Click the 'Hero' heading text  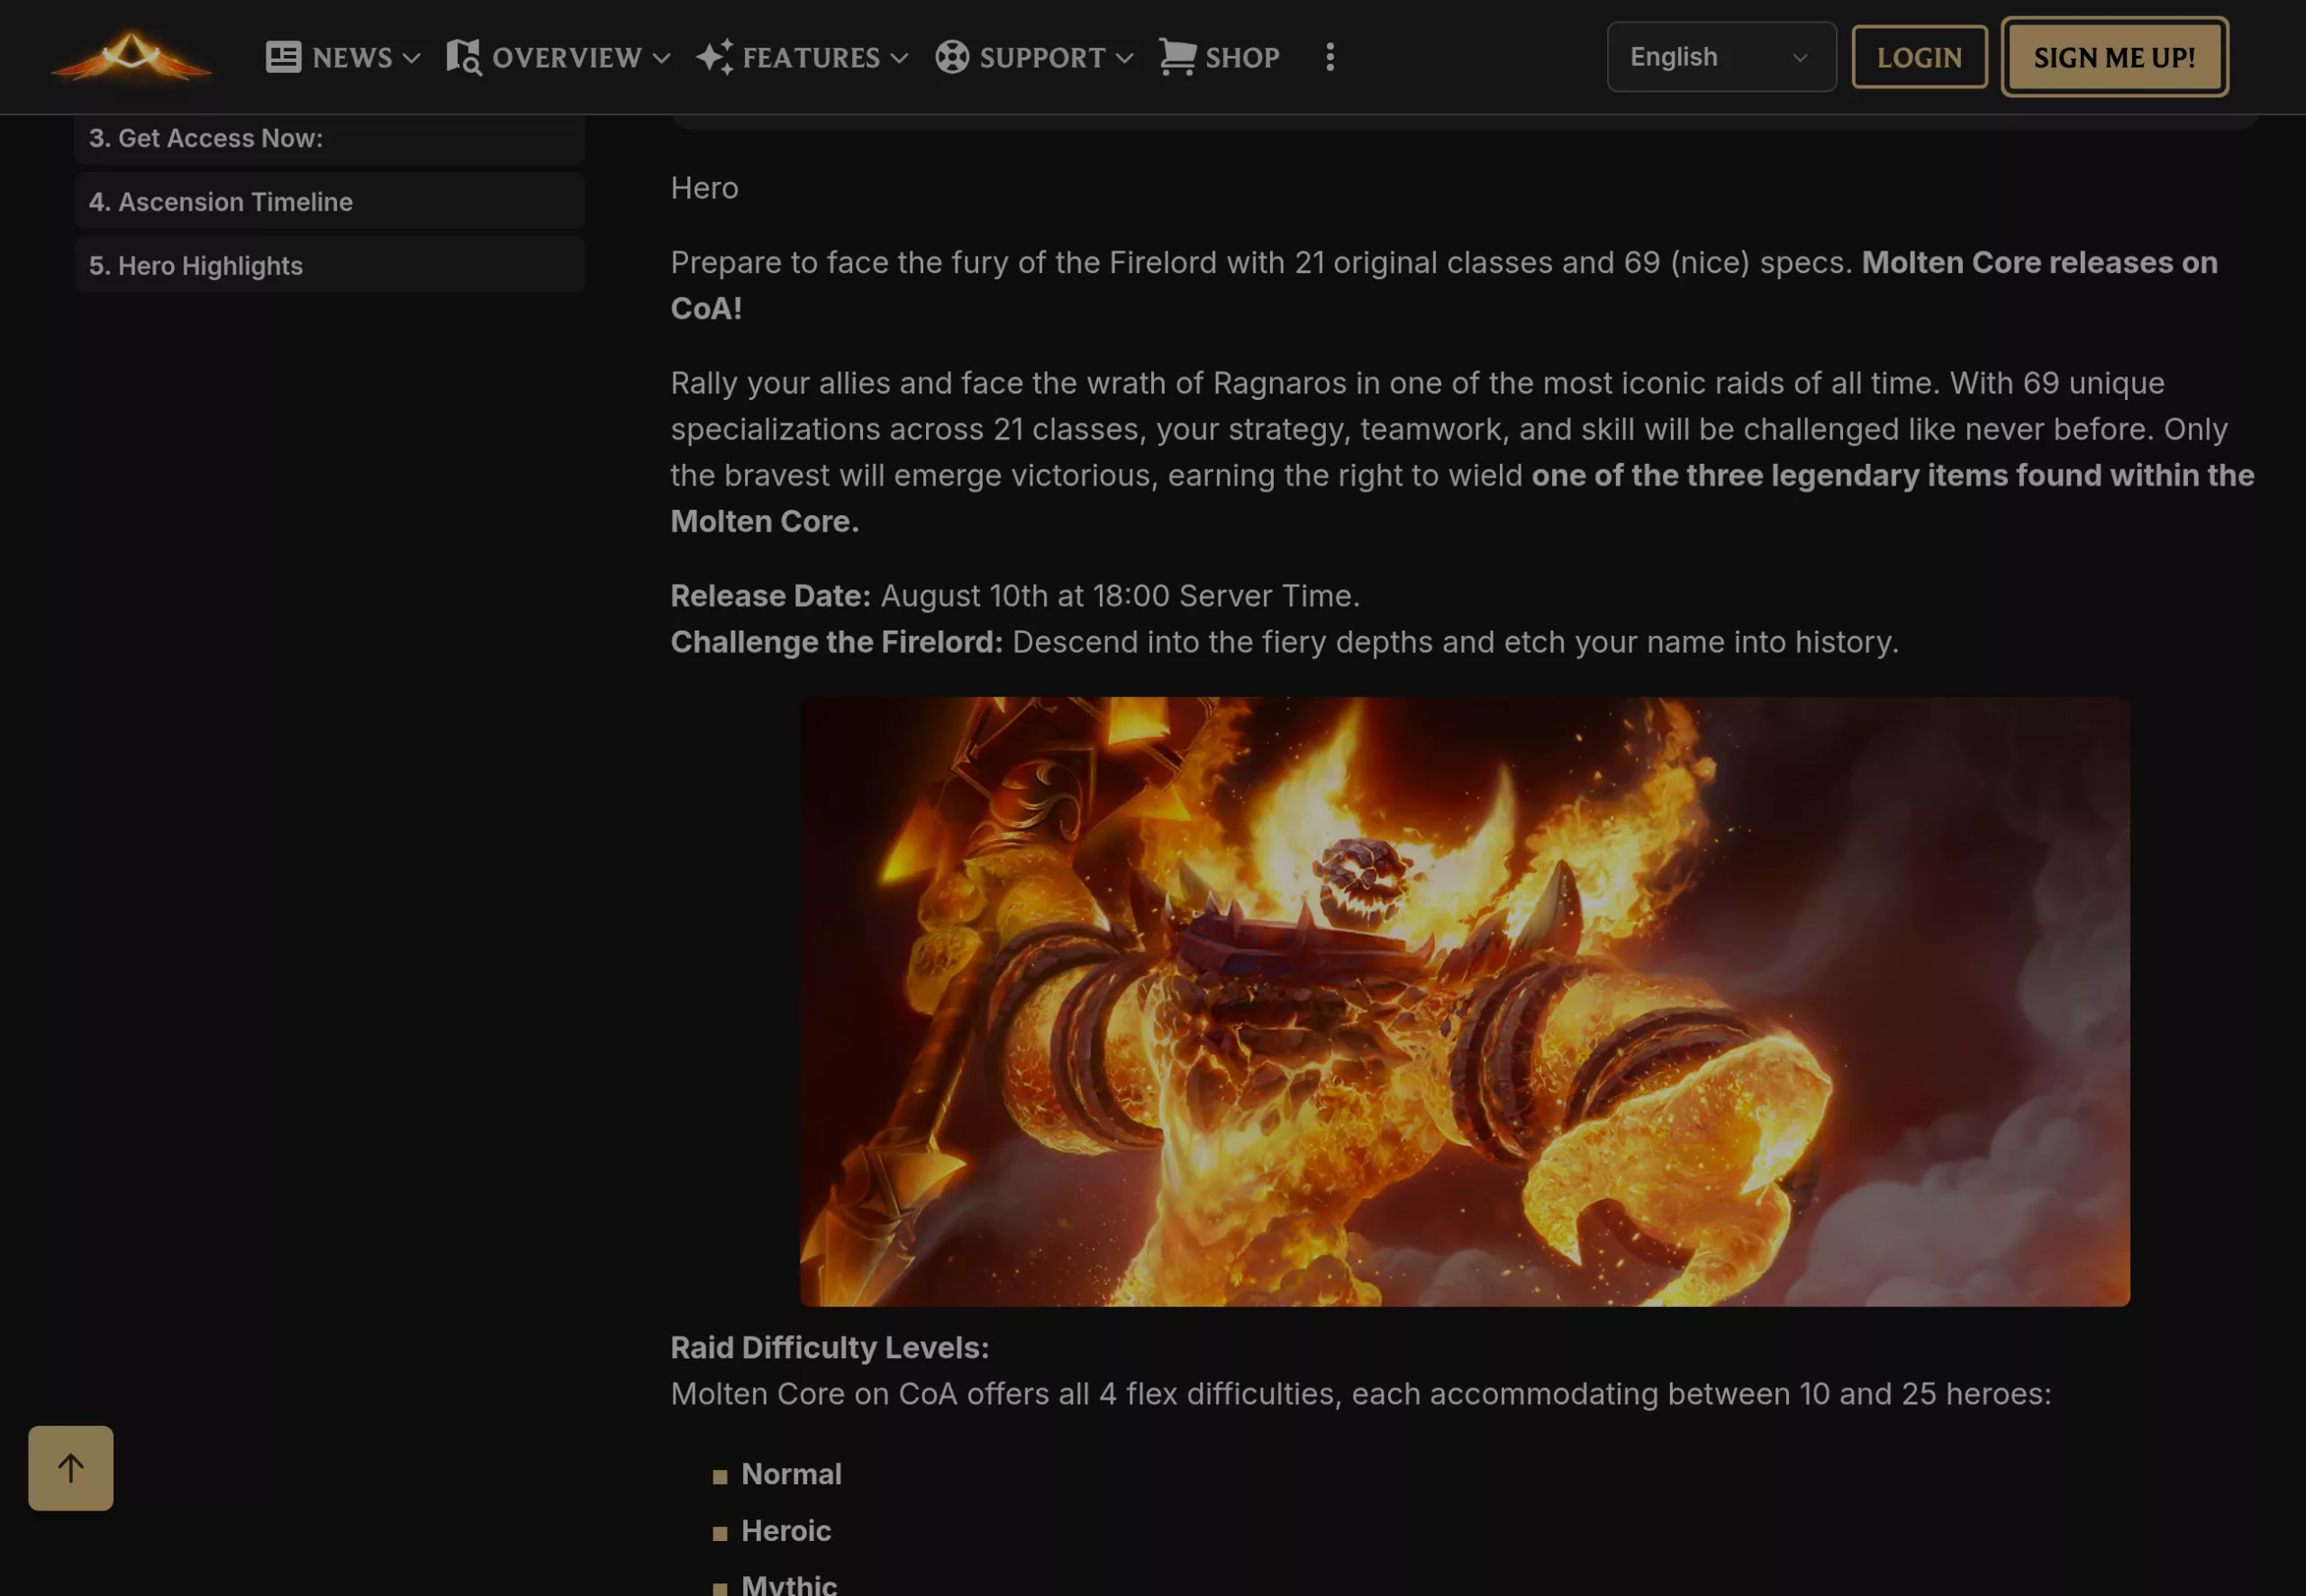(x=704, y=188)
